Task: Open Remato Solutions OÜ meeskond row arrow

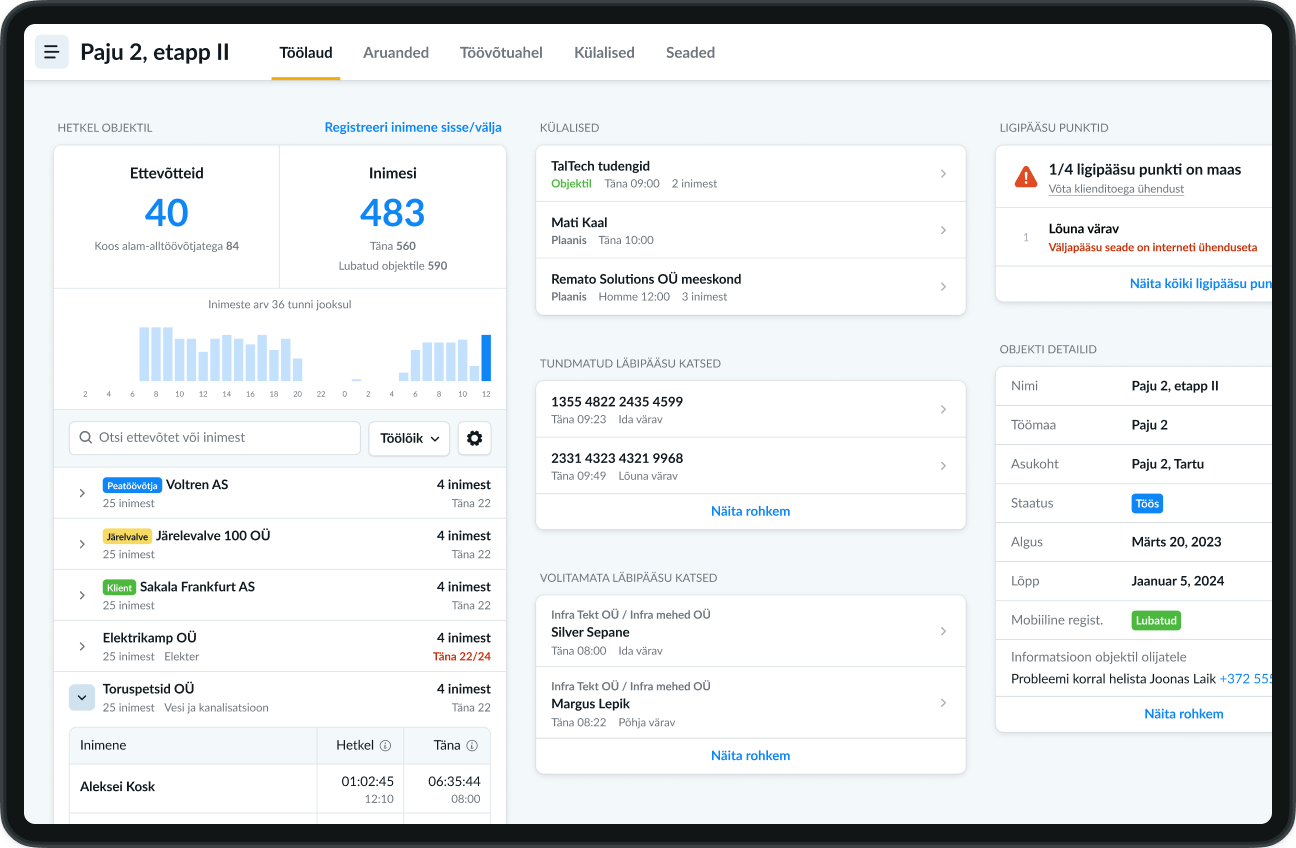Action: 943,287
